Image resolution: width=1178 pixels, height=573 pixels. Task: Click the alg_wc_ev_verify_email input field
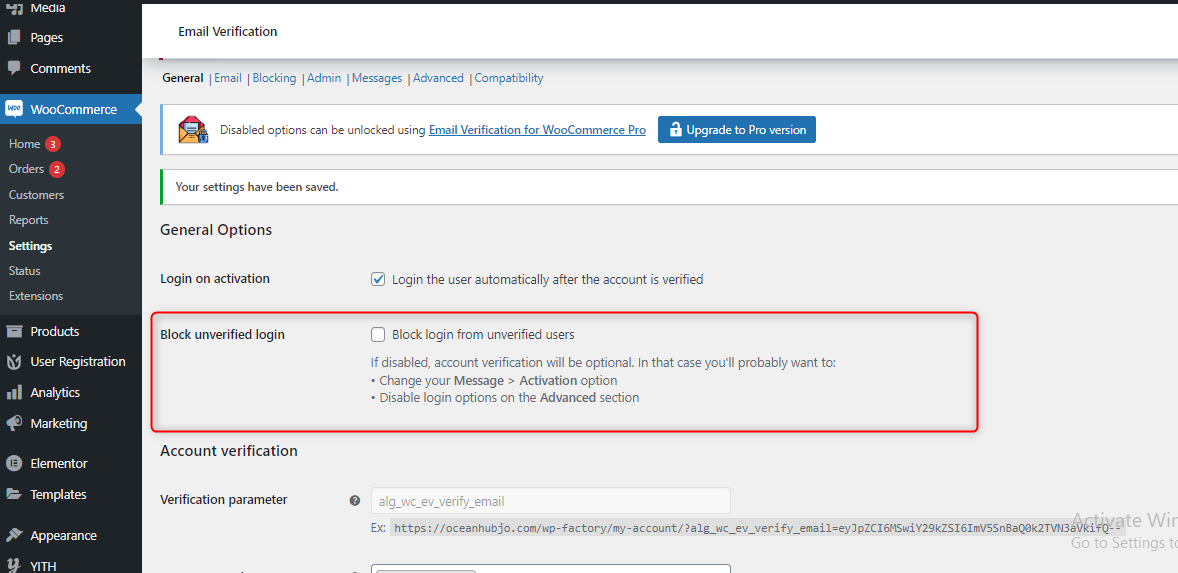pos(551,501)
